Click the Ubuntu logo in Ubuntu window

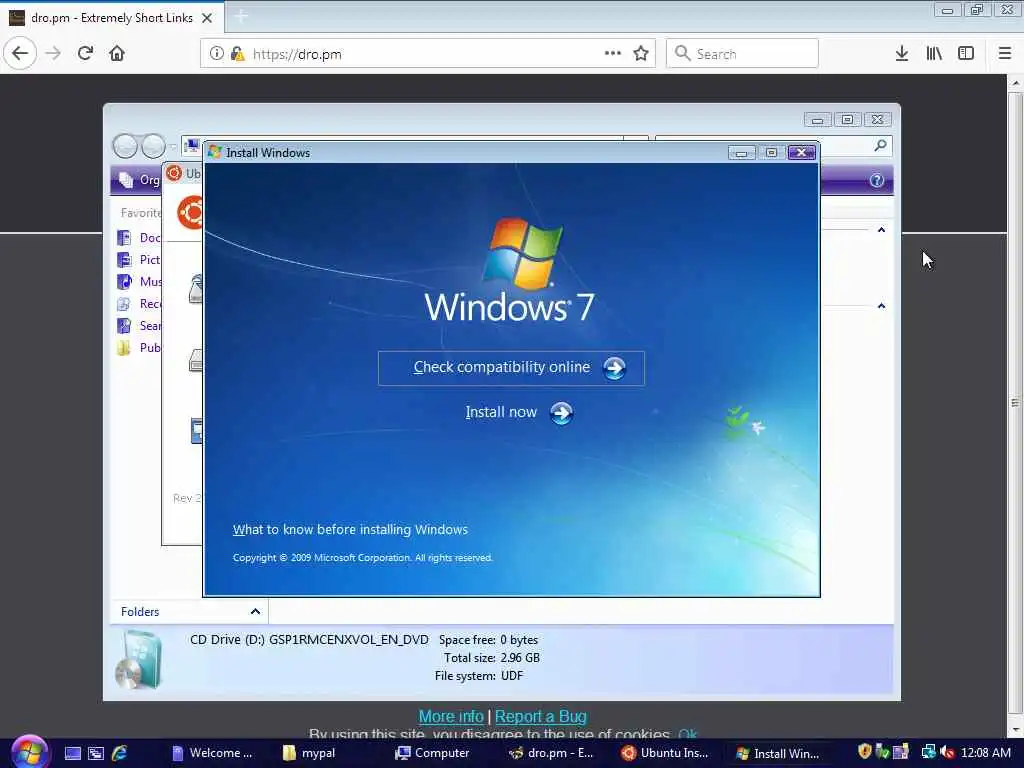190,212
